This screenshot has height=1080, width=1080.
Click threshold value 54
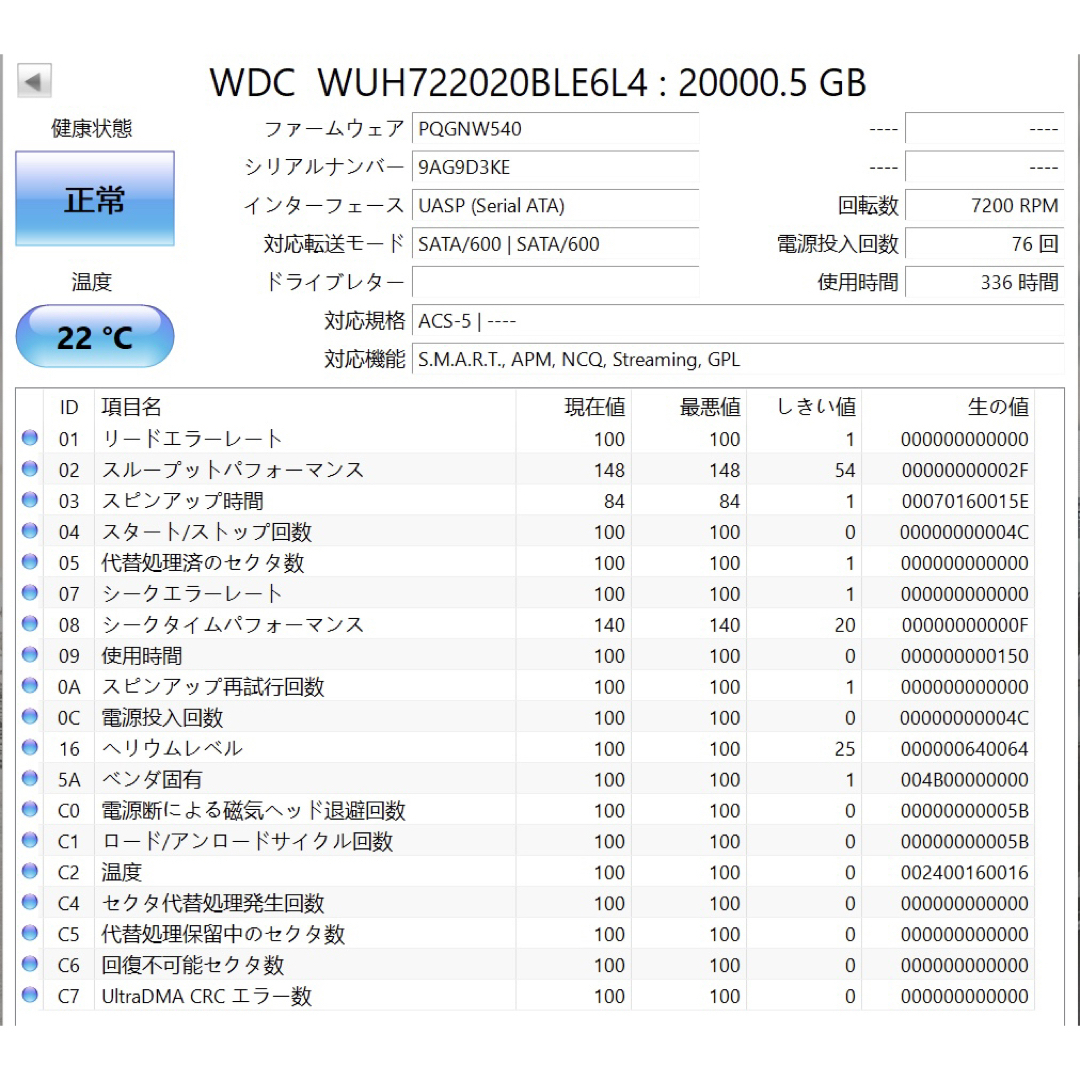point(845,470)
